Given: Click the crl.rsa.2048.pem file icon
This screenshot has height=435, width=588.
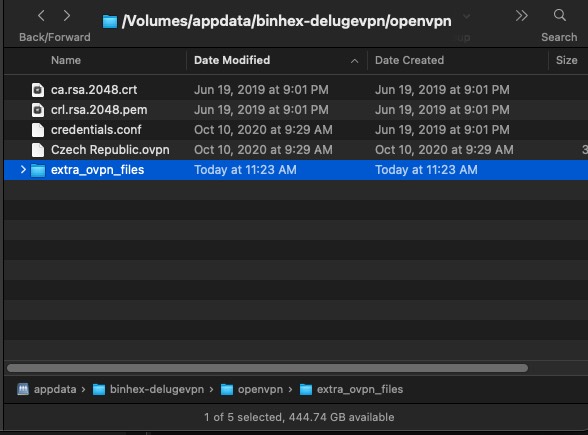Looking at the screenshot, I should [x=38, y=110].
